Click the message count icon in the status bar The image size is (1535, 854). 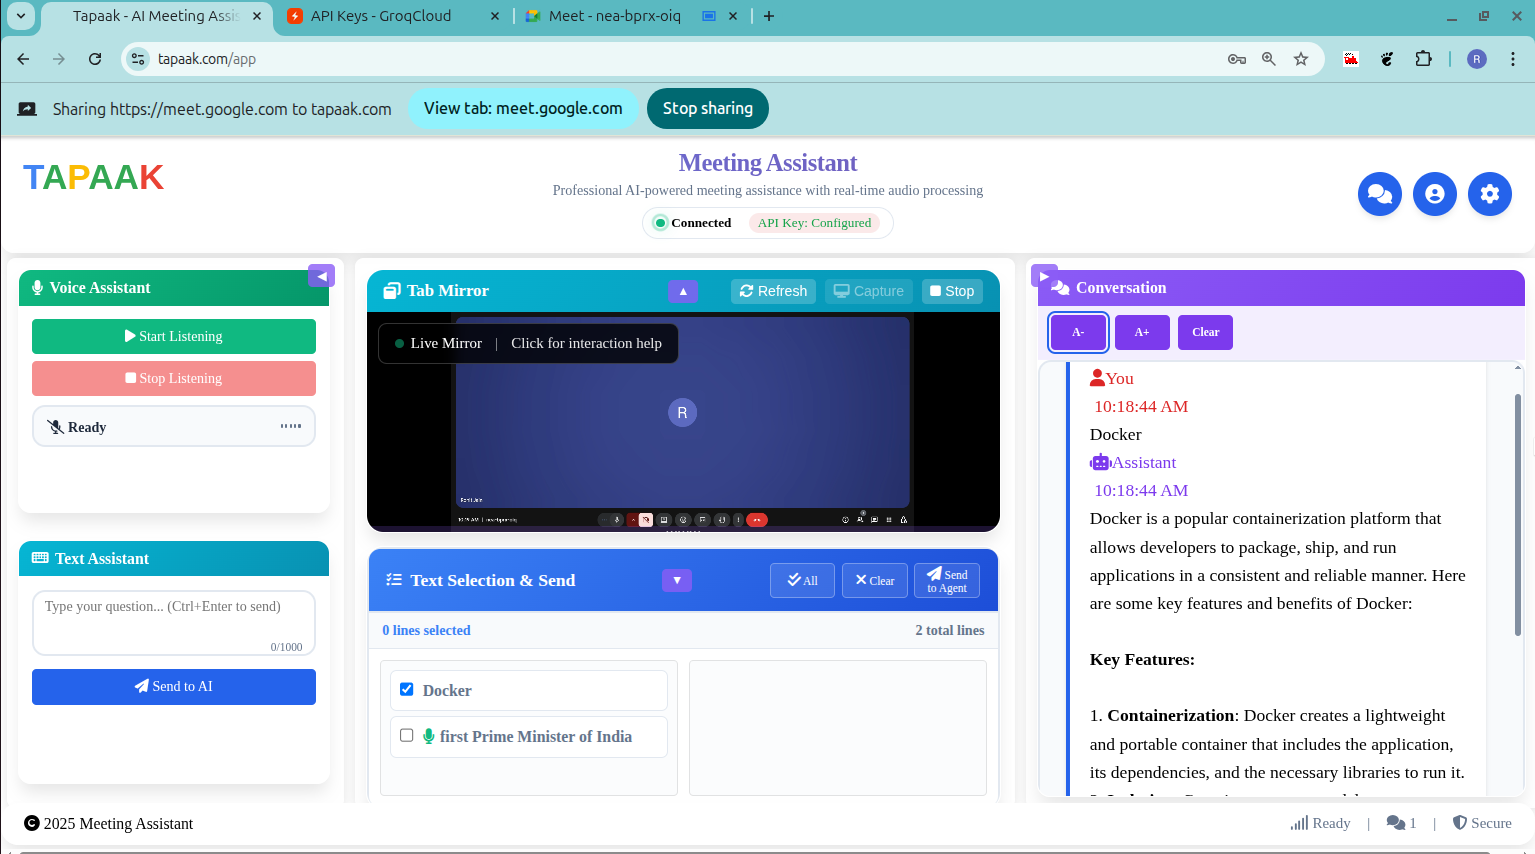[x=1394, y=822]
